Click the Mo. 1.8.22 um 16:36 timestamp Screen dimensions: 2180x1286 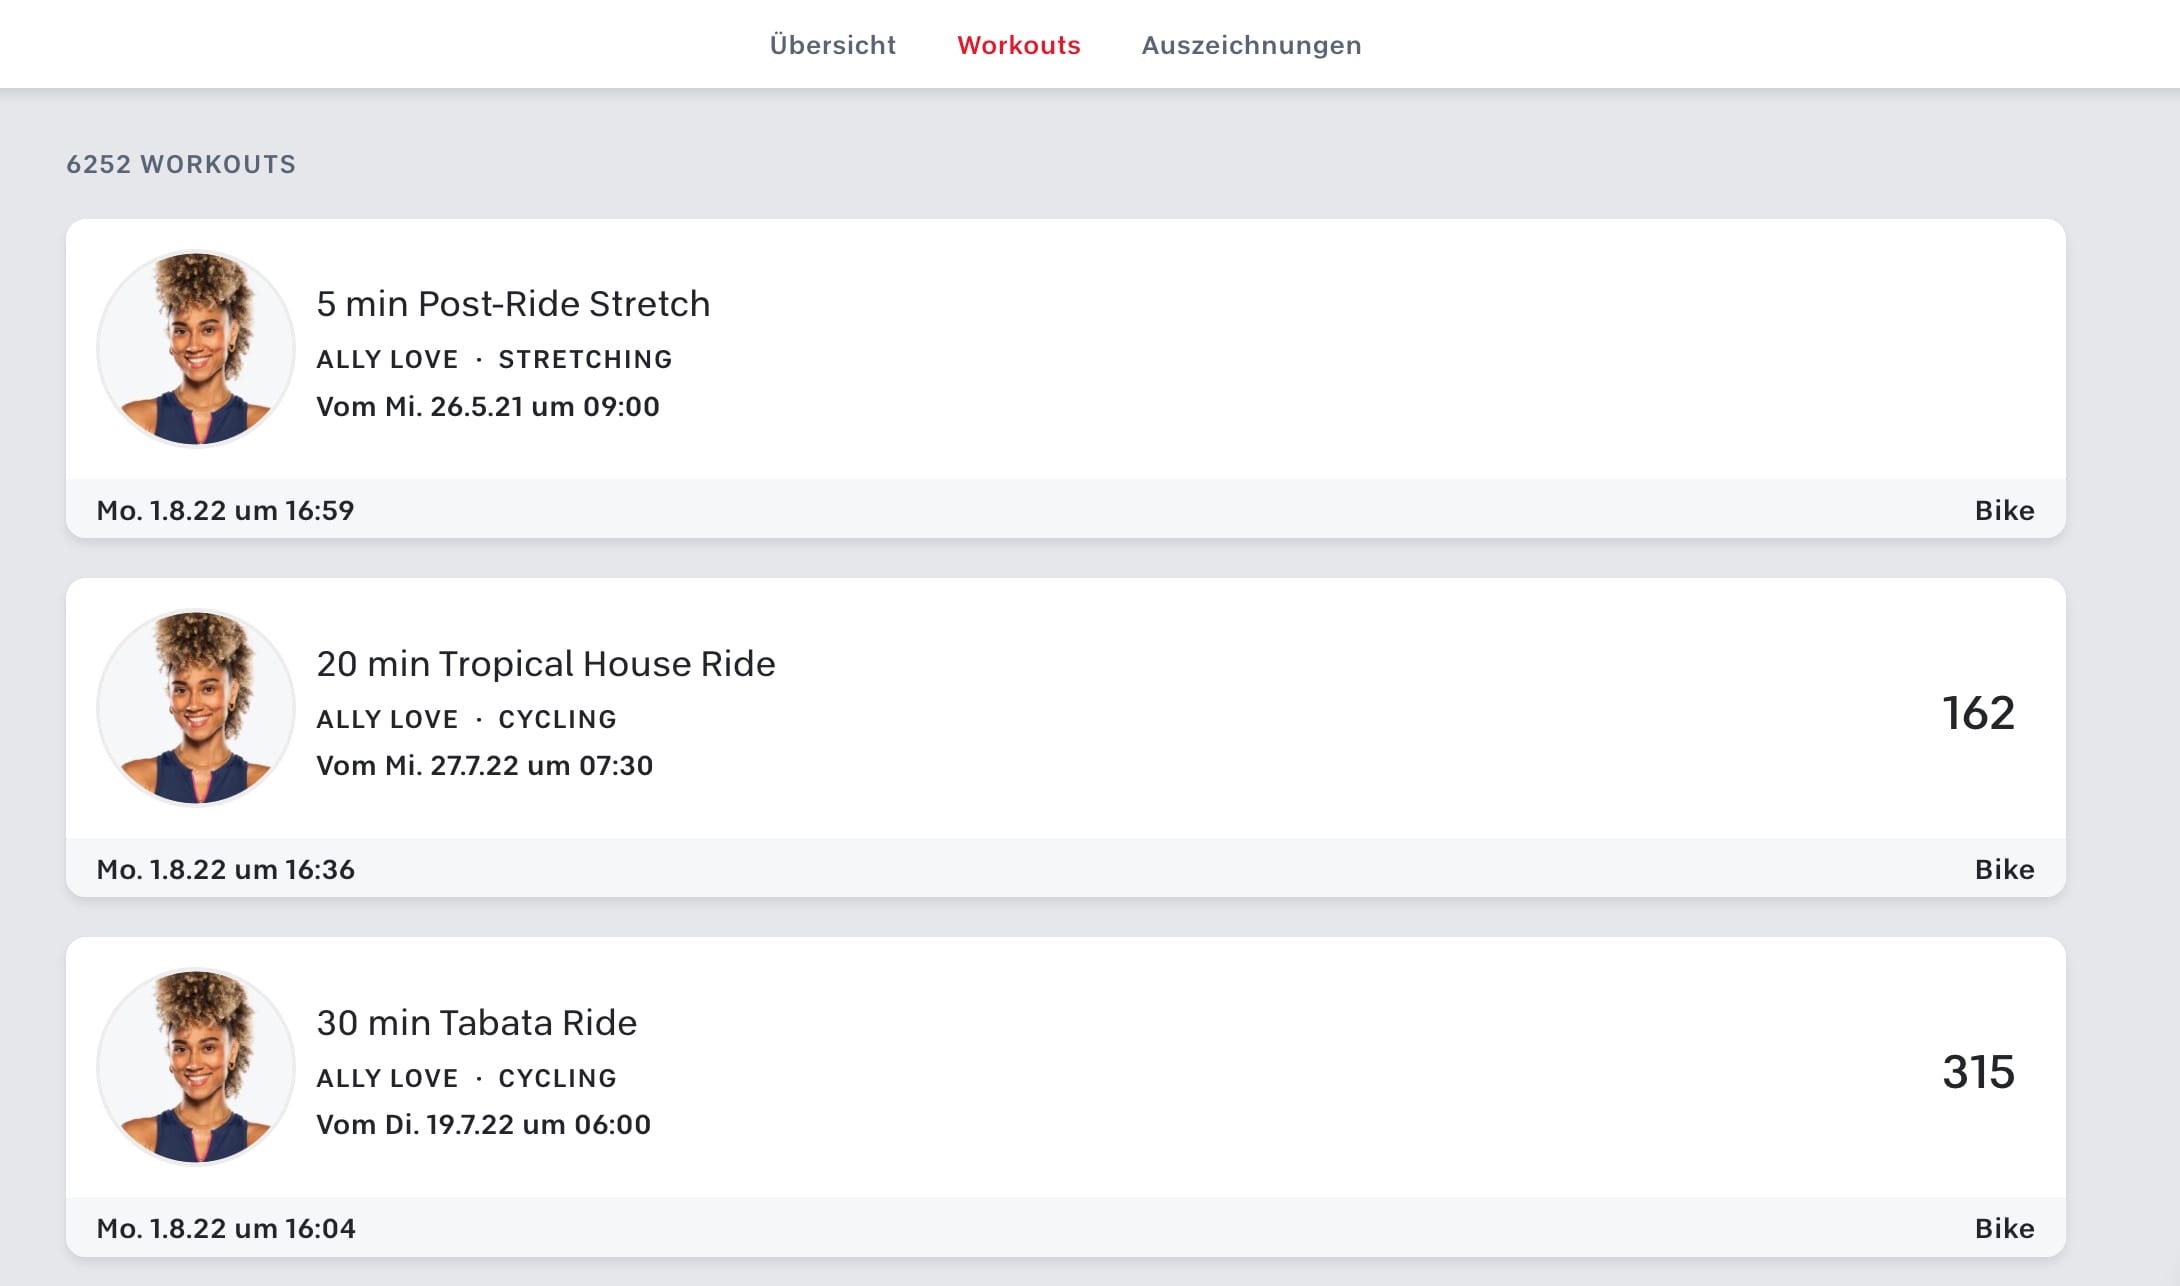225,869
